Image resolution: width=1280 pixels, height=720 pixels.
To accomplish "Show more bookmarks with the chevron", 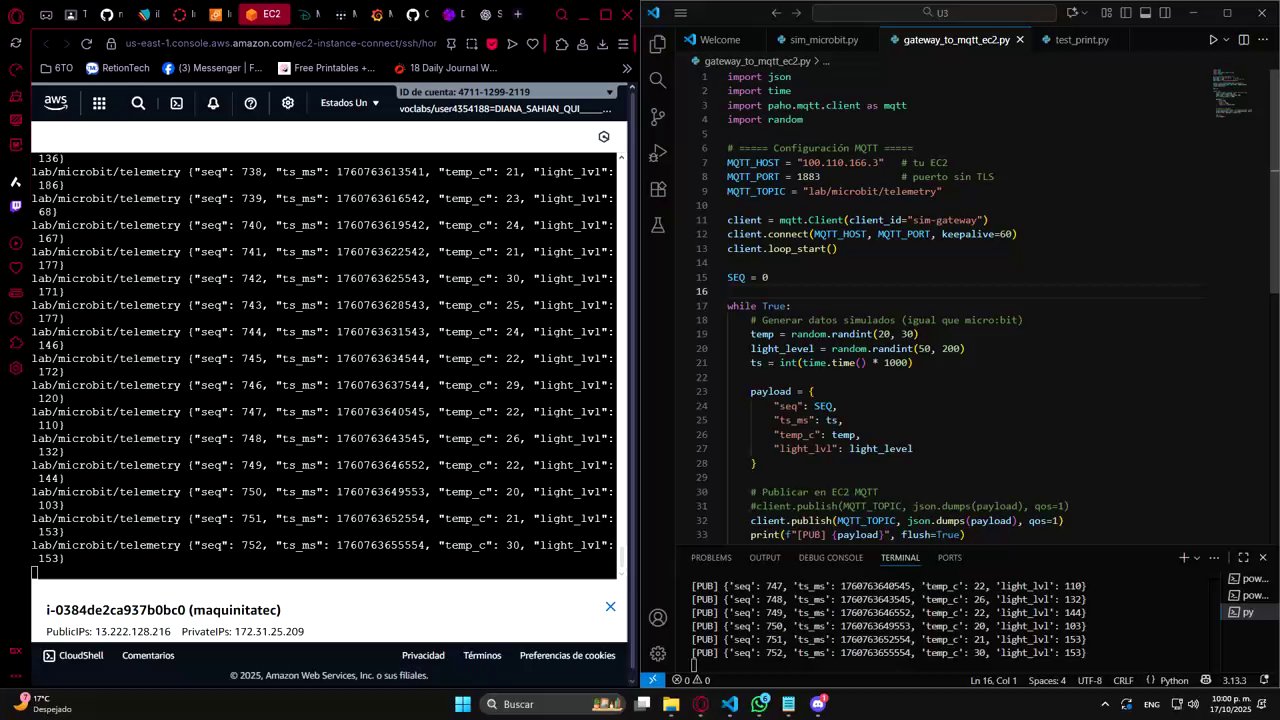I will (x=627, y=68).
